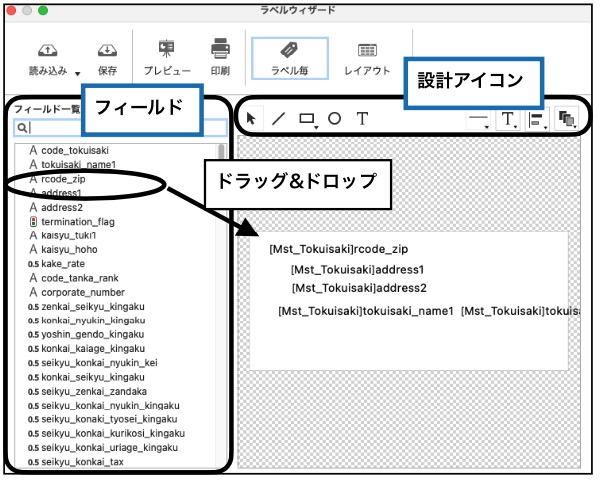This screenshot has width=608, height=480.
Task: Click [Mst_Tokuisaki]rcode_zip on the label canvas
Action: tap(339, 249)
